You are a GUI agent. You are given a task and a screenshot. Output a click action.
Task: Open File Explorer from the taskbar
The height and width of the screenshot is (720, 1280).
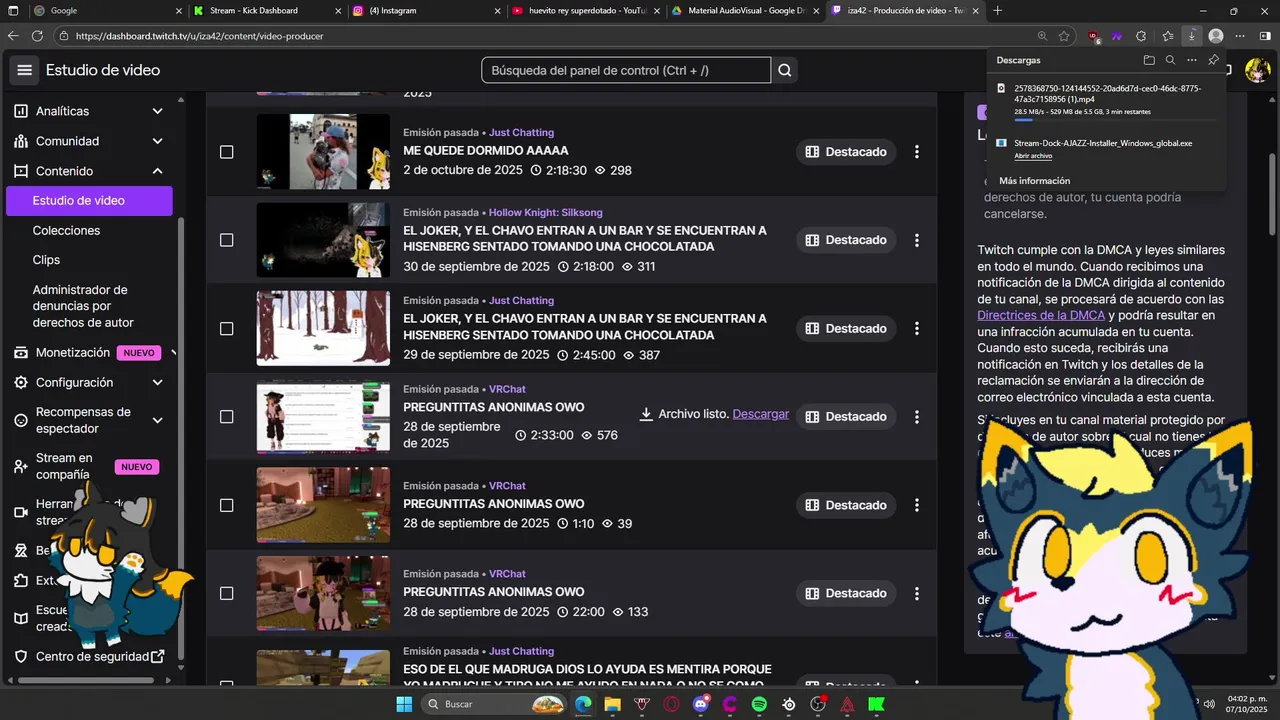point(612,704)
